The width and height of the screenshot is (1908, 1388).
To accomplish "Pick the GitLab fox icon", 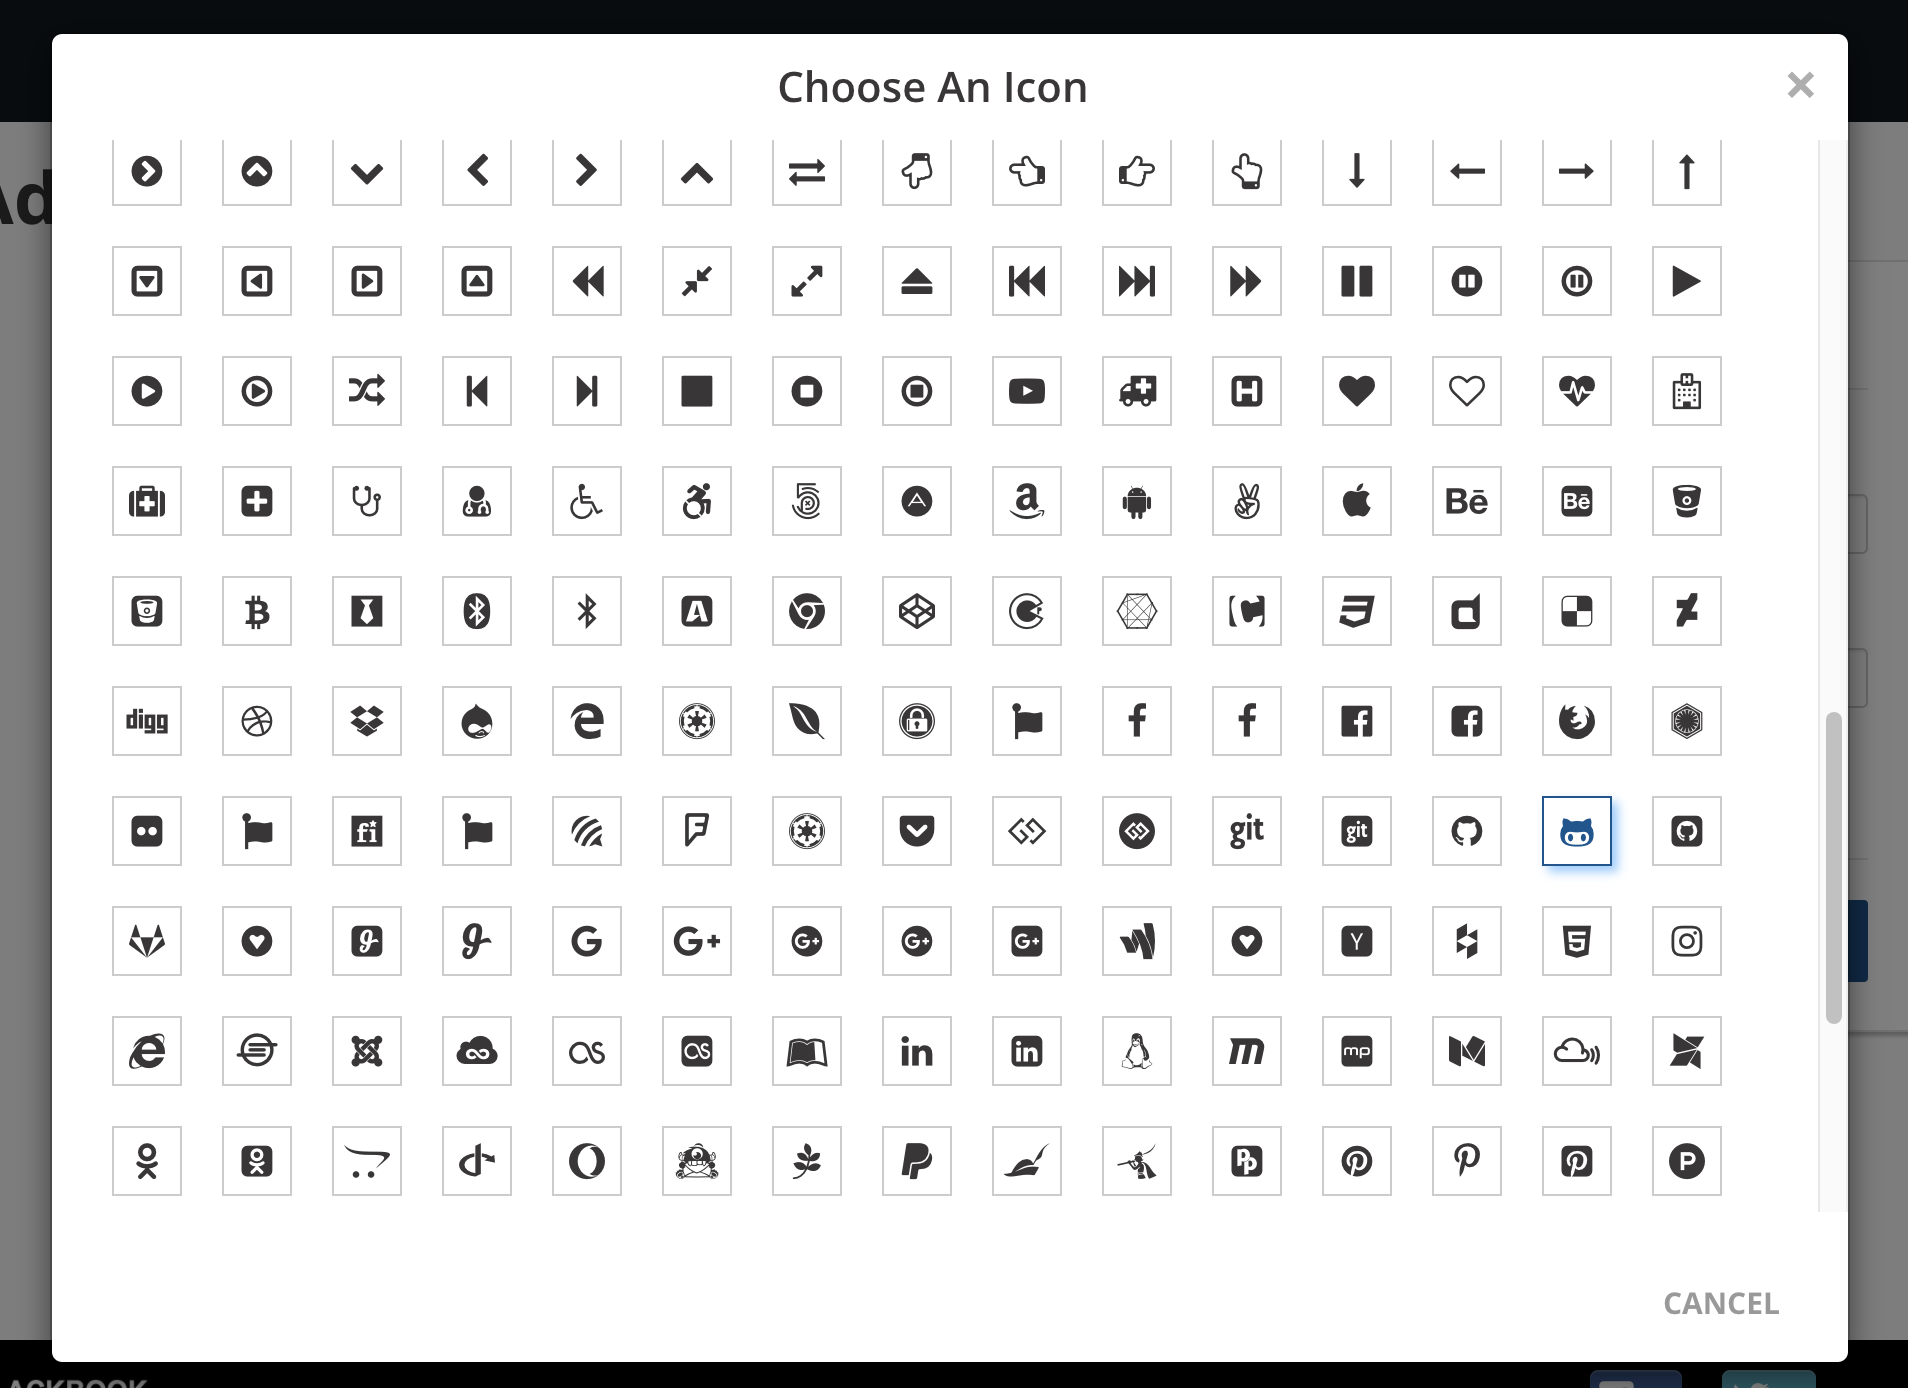I will (147, 941).
